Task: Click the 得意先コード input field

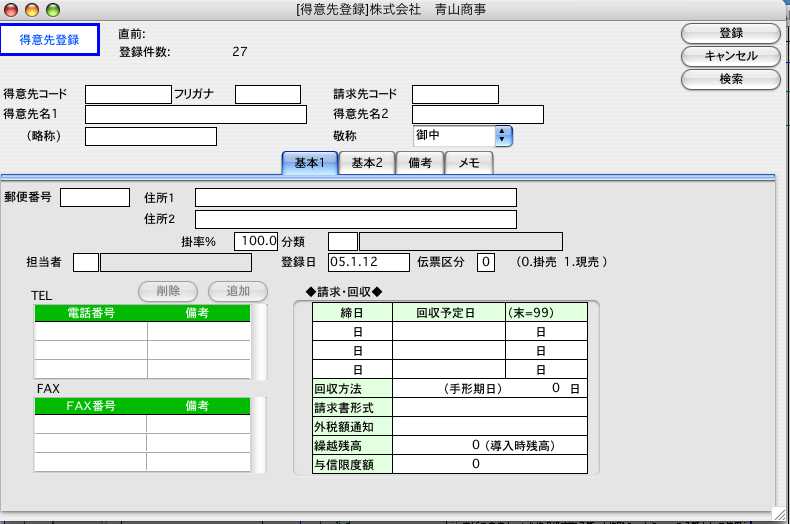Action: click(128, 95)
